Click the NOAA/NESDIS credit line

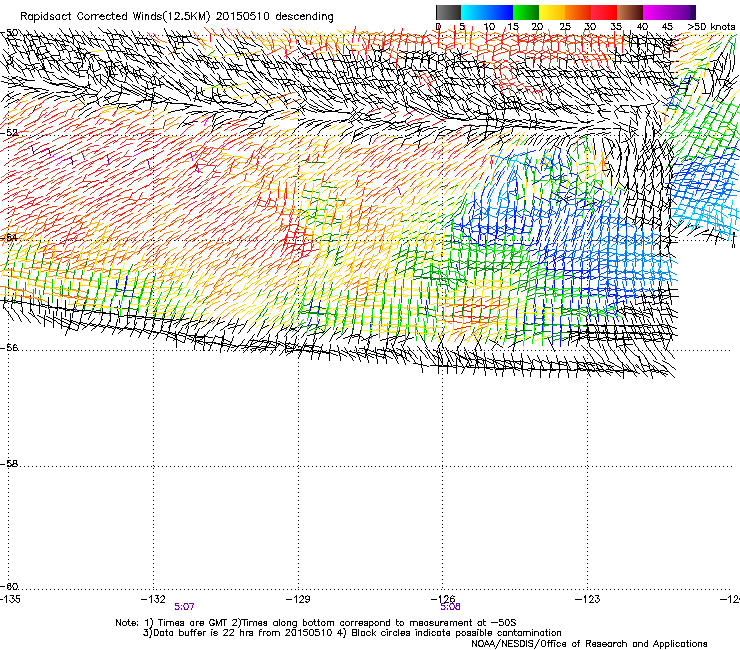tap(589, 644)
